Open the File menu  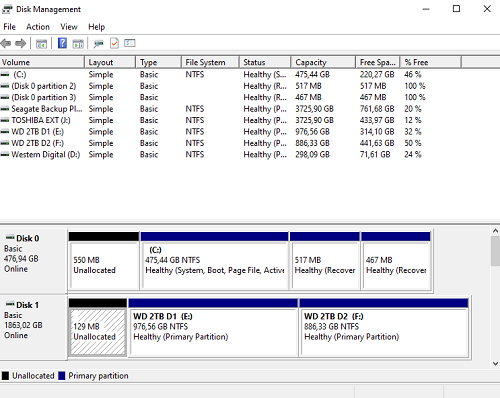9,27
